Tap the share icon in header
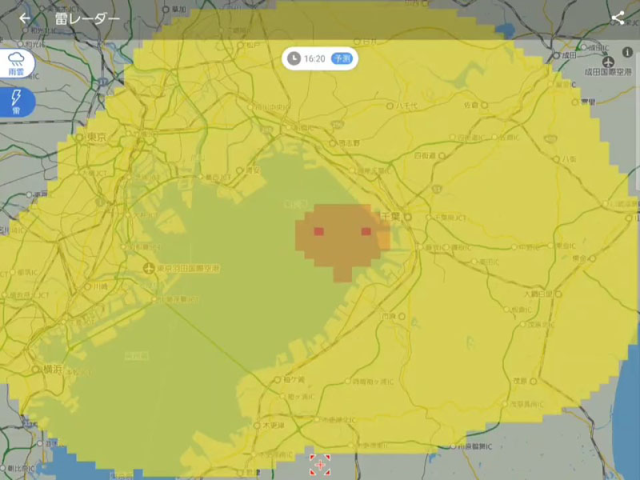 pos(617,18)
